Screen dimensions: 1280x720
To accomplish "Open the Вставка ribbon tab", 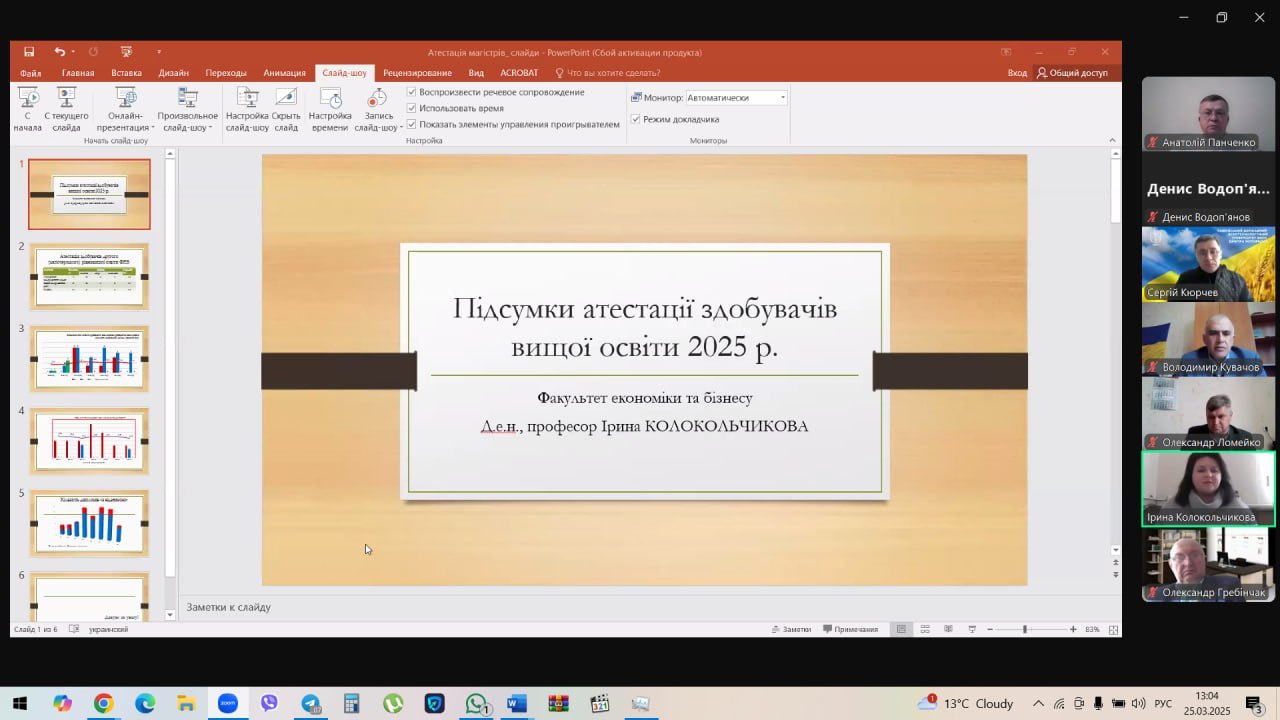I will 126,73.
